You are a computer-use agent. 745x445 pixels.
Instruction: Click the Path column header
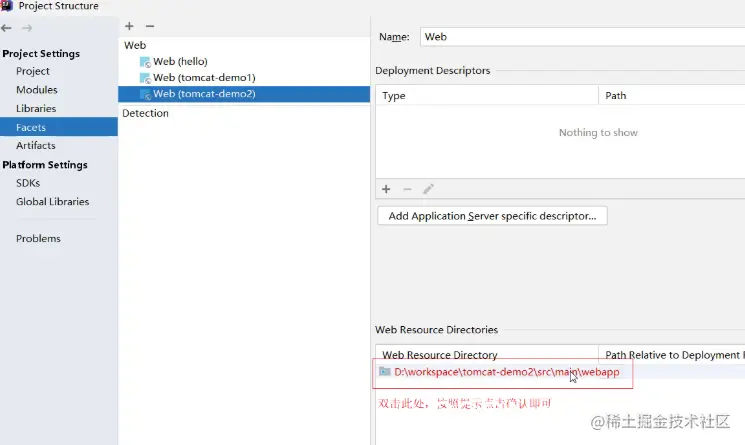point(672,95)
